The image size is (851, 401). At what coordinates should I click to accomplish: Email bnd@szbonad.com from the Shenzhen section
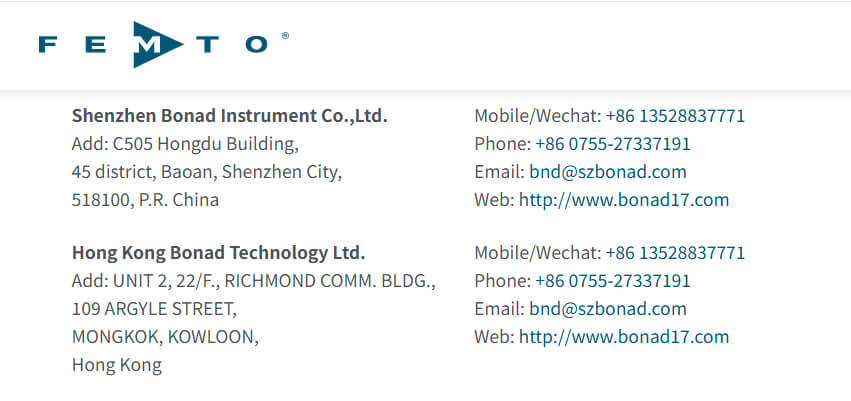(608, 172)
